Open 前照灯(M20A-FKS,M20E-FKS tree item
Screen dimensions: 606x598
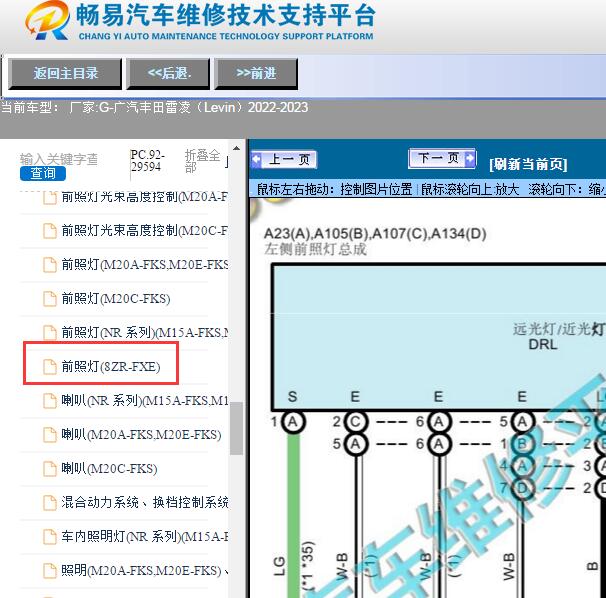click(144, 264)
